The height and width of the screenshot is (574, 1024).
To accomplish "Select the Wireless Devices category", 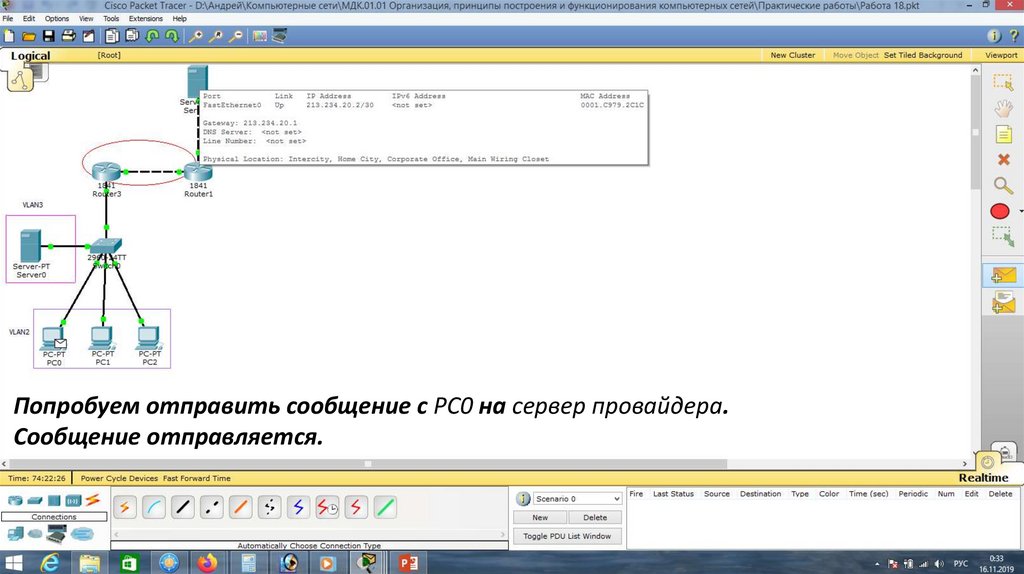I will tap(73, 500).
